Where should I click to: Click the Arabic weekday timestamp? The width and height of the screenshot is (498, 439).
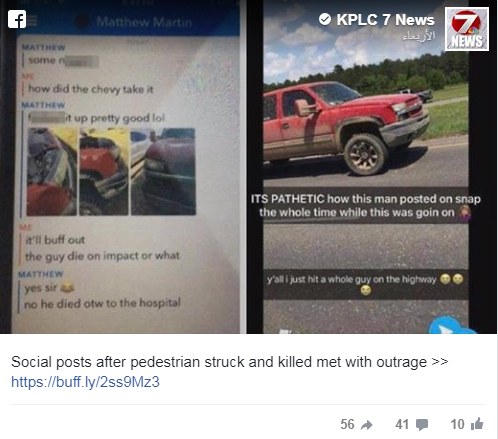click(x=418, y=36)
